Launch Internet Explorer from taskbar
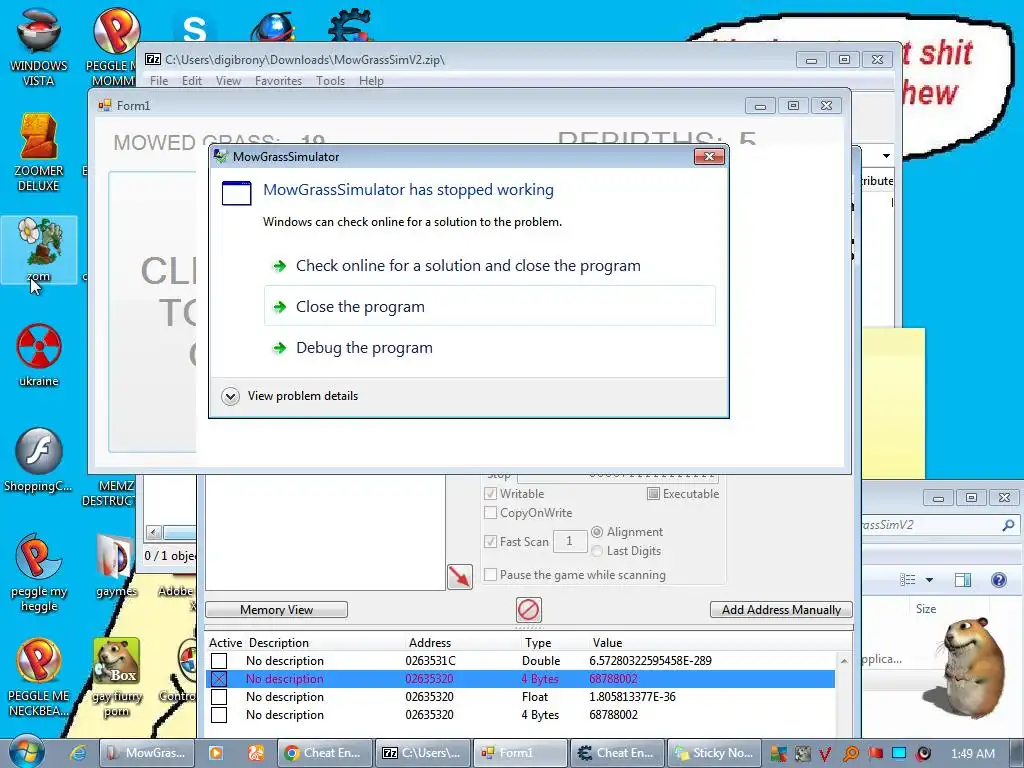 click(x=78, y=753)
